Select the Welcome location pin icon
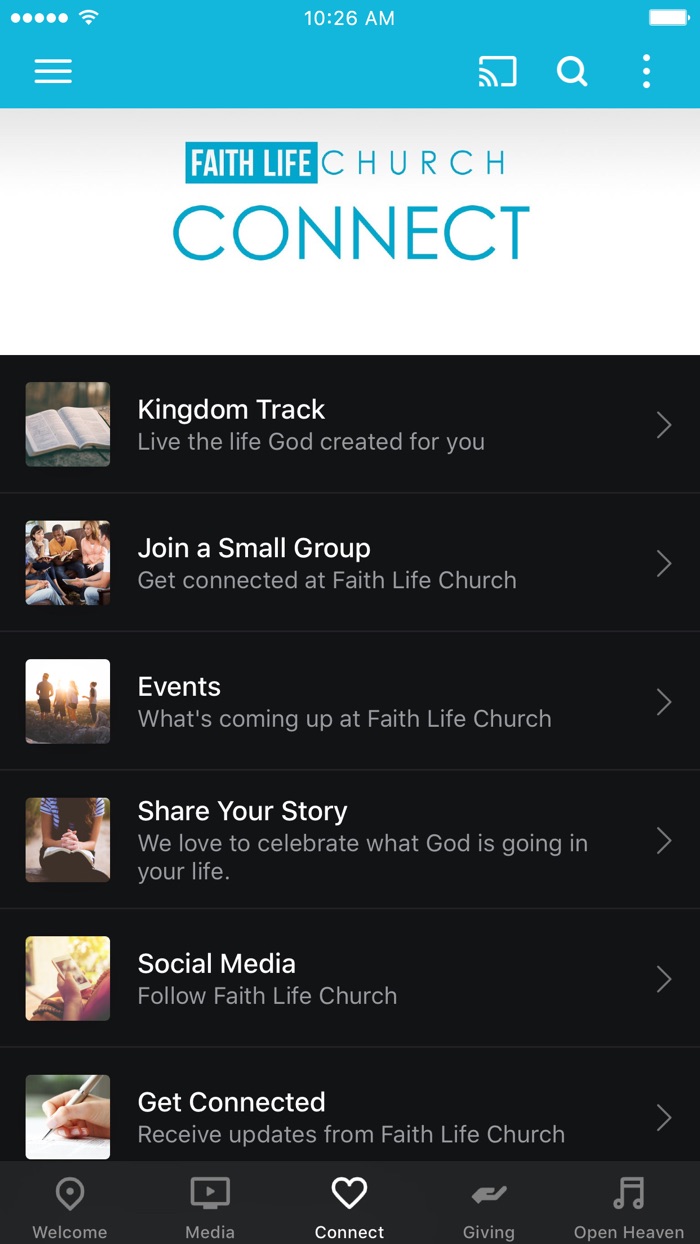Screen dimensions: 700x1244 pos(69,1192)
